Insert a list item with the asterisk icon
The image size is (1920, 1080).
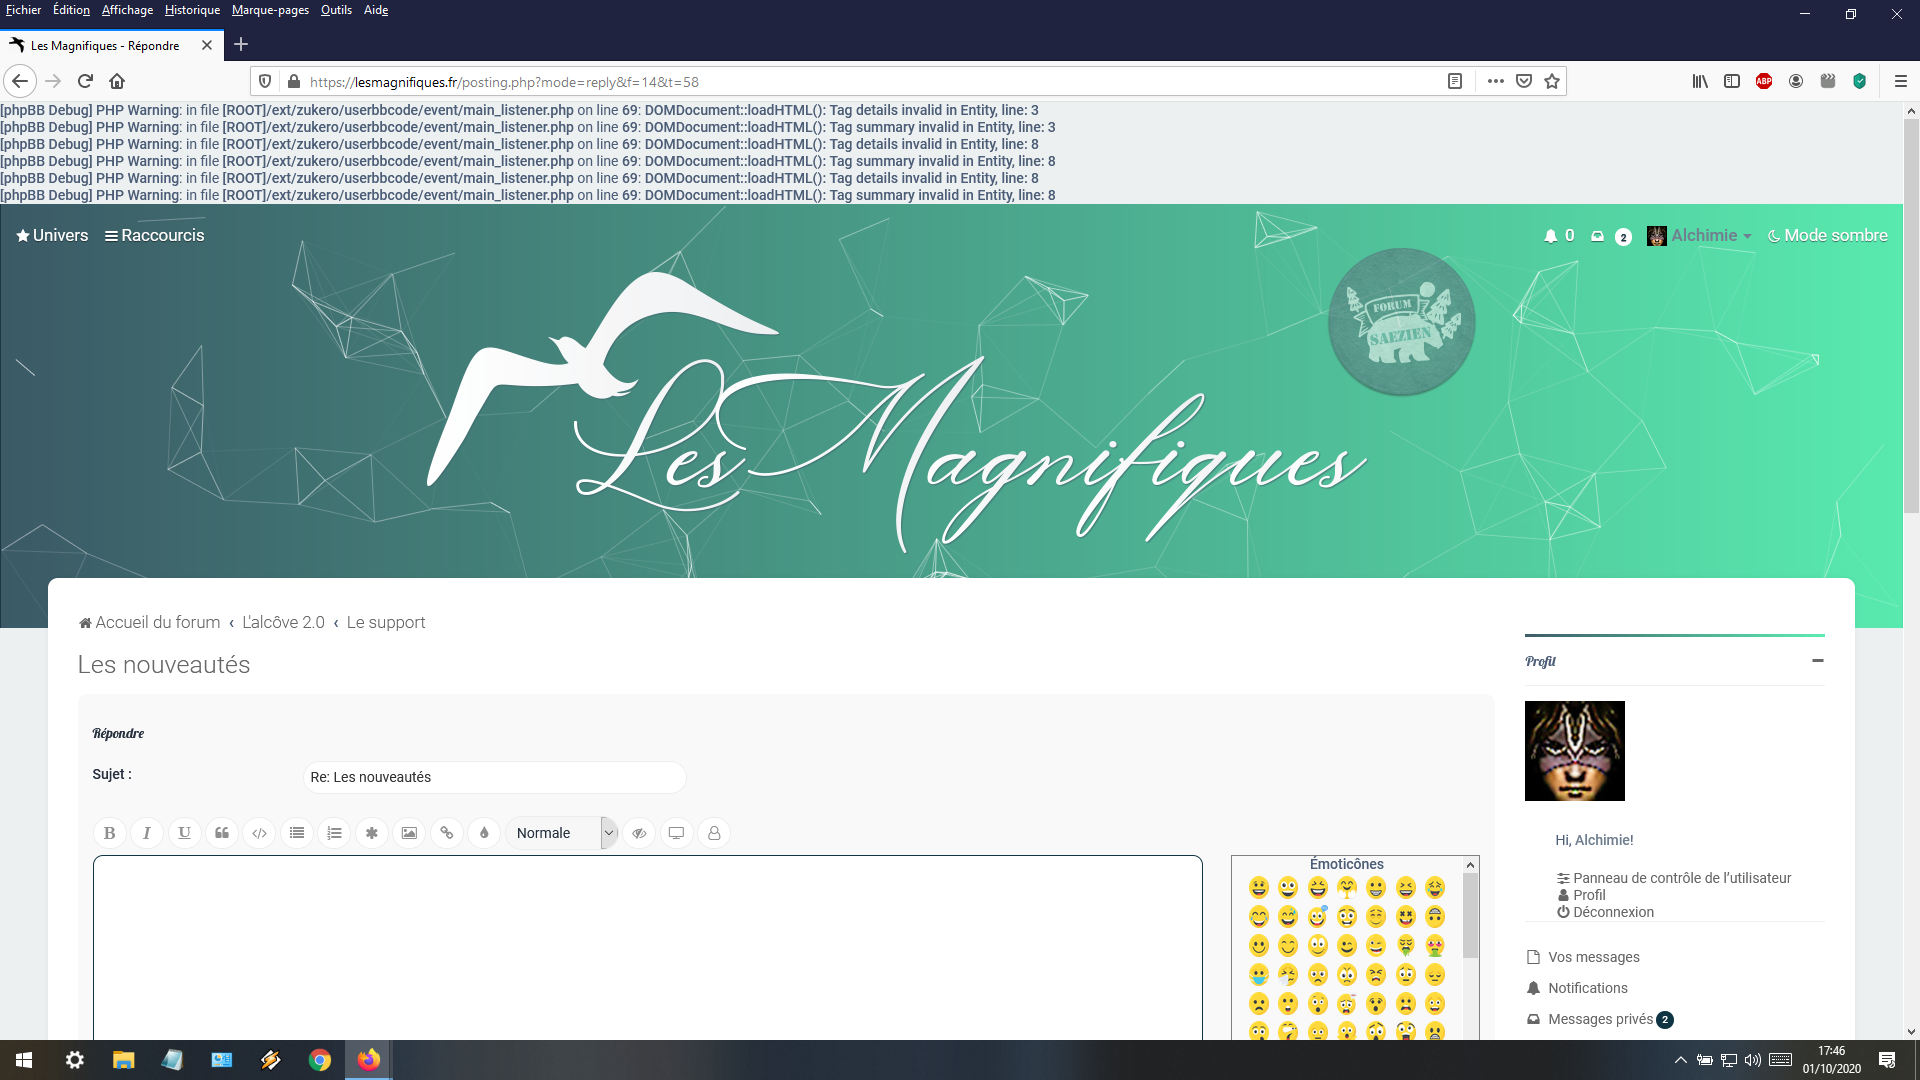pos(372,833)
